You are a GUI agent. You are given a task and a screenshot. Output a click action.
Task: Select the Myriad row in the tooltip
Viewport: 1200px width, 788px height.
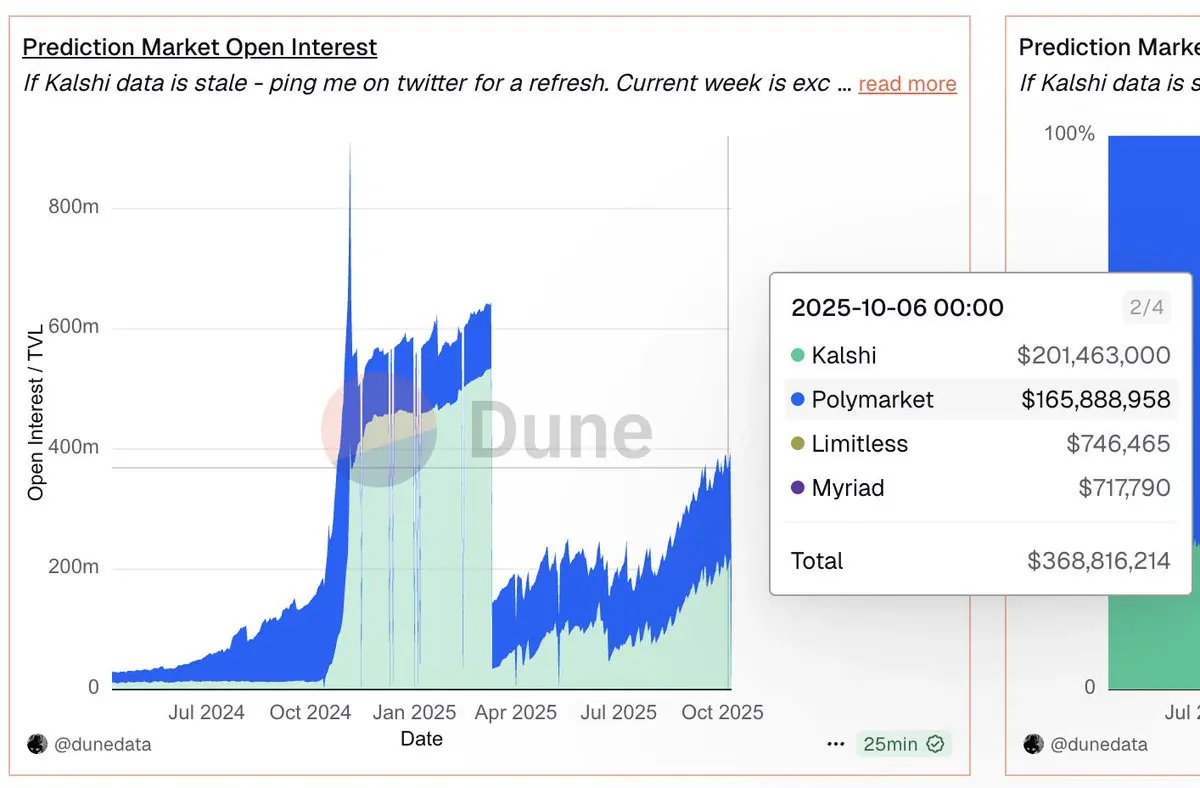pos(980,488)
